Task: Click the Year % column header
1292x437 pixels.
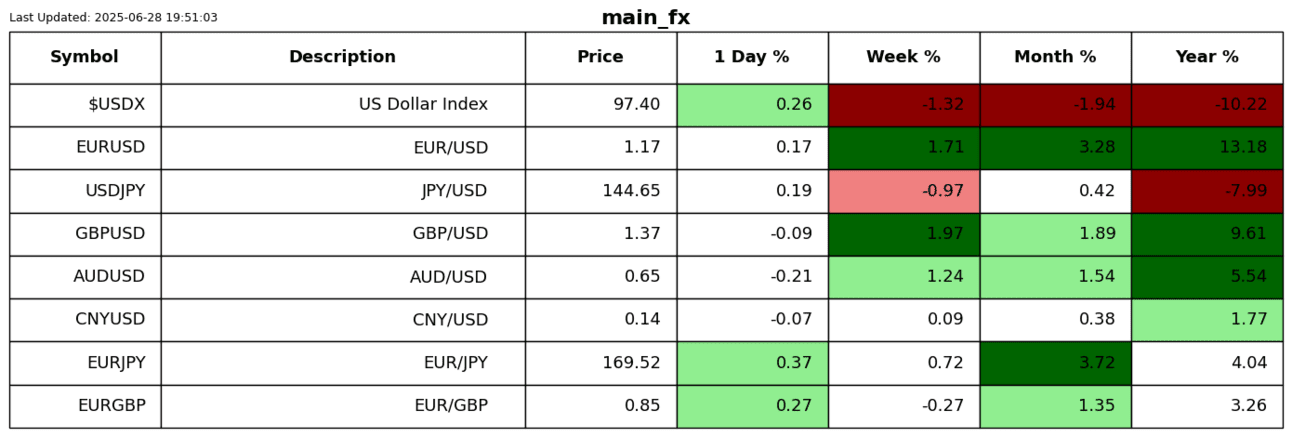Action: [1207, 57]
